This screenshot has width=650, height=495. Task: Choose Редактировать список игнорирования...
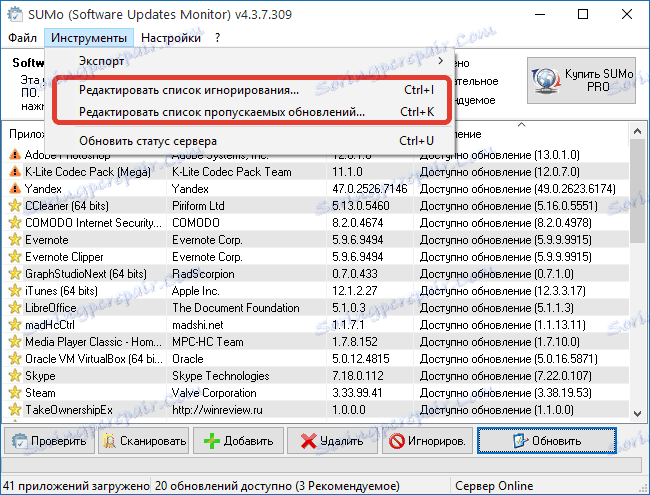click(x=252, y=90)
